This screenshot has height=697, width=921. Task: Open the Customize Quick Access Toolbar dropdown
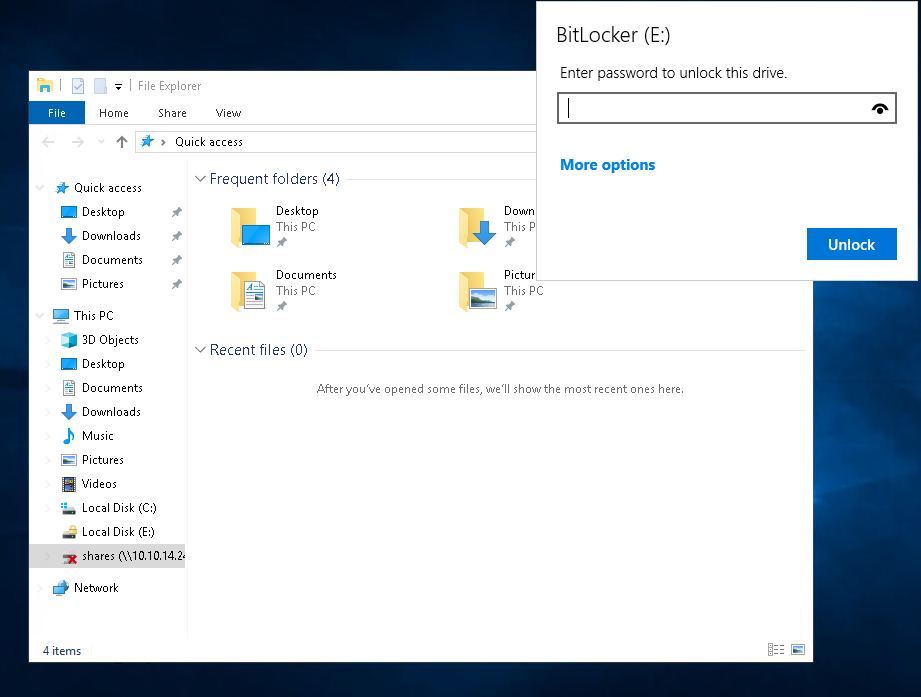coord(118,87)
